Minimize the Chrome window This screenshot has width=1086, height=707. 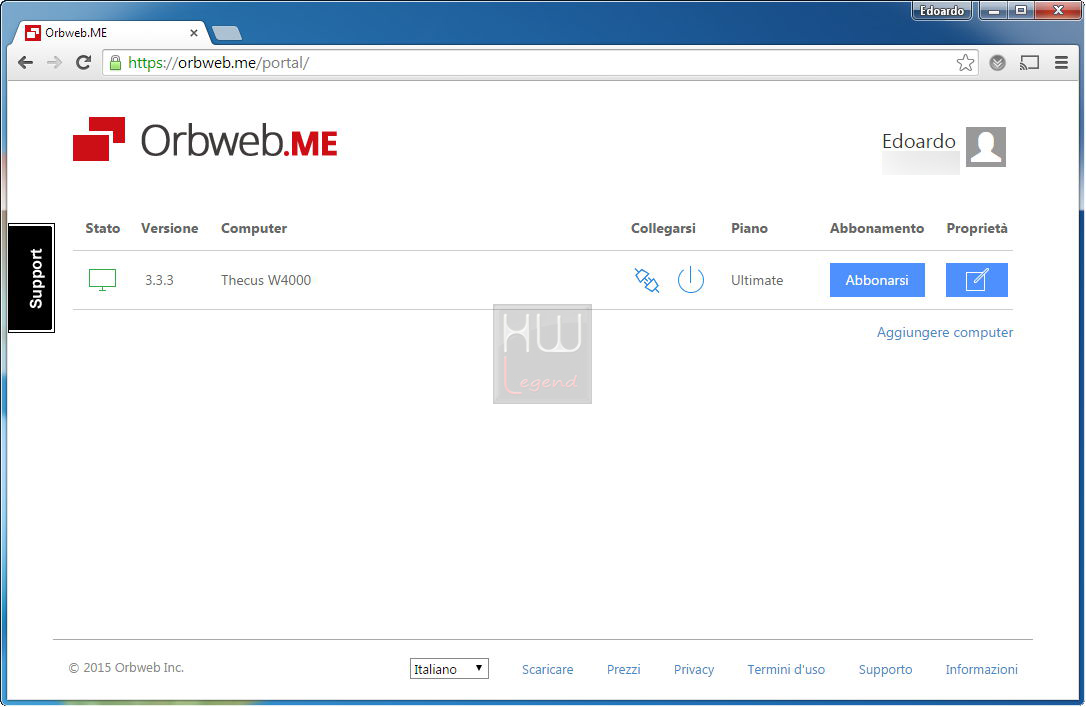point(994,10)
